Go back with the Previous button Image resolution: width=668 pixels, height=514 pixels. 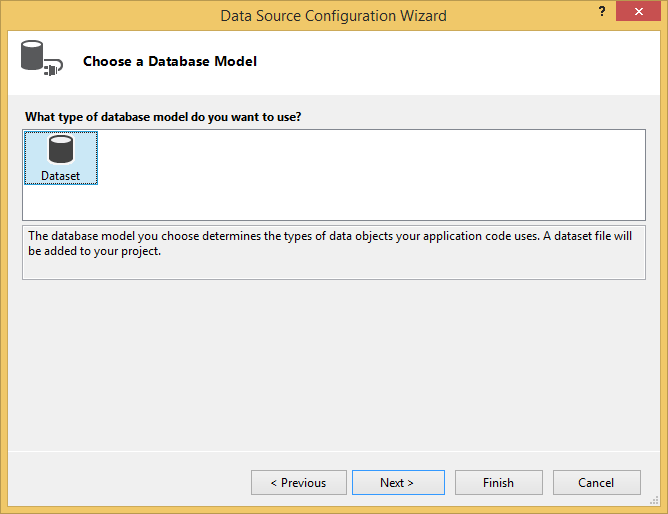(x=299, y=482)
